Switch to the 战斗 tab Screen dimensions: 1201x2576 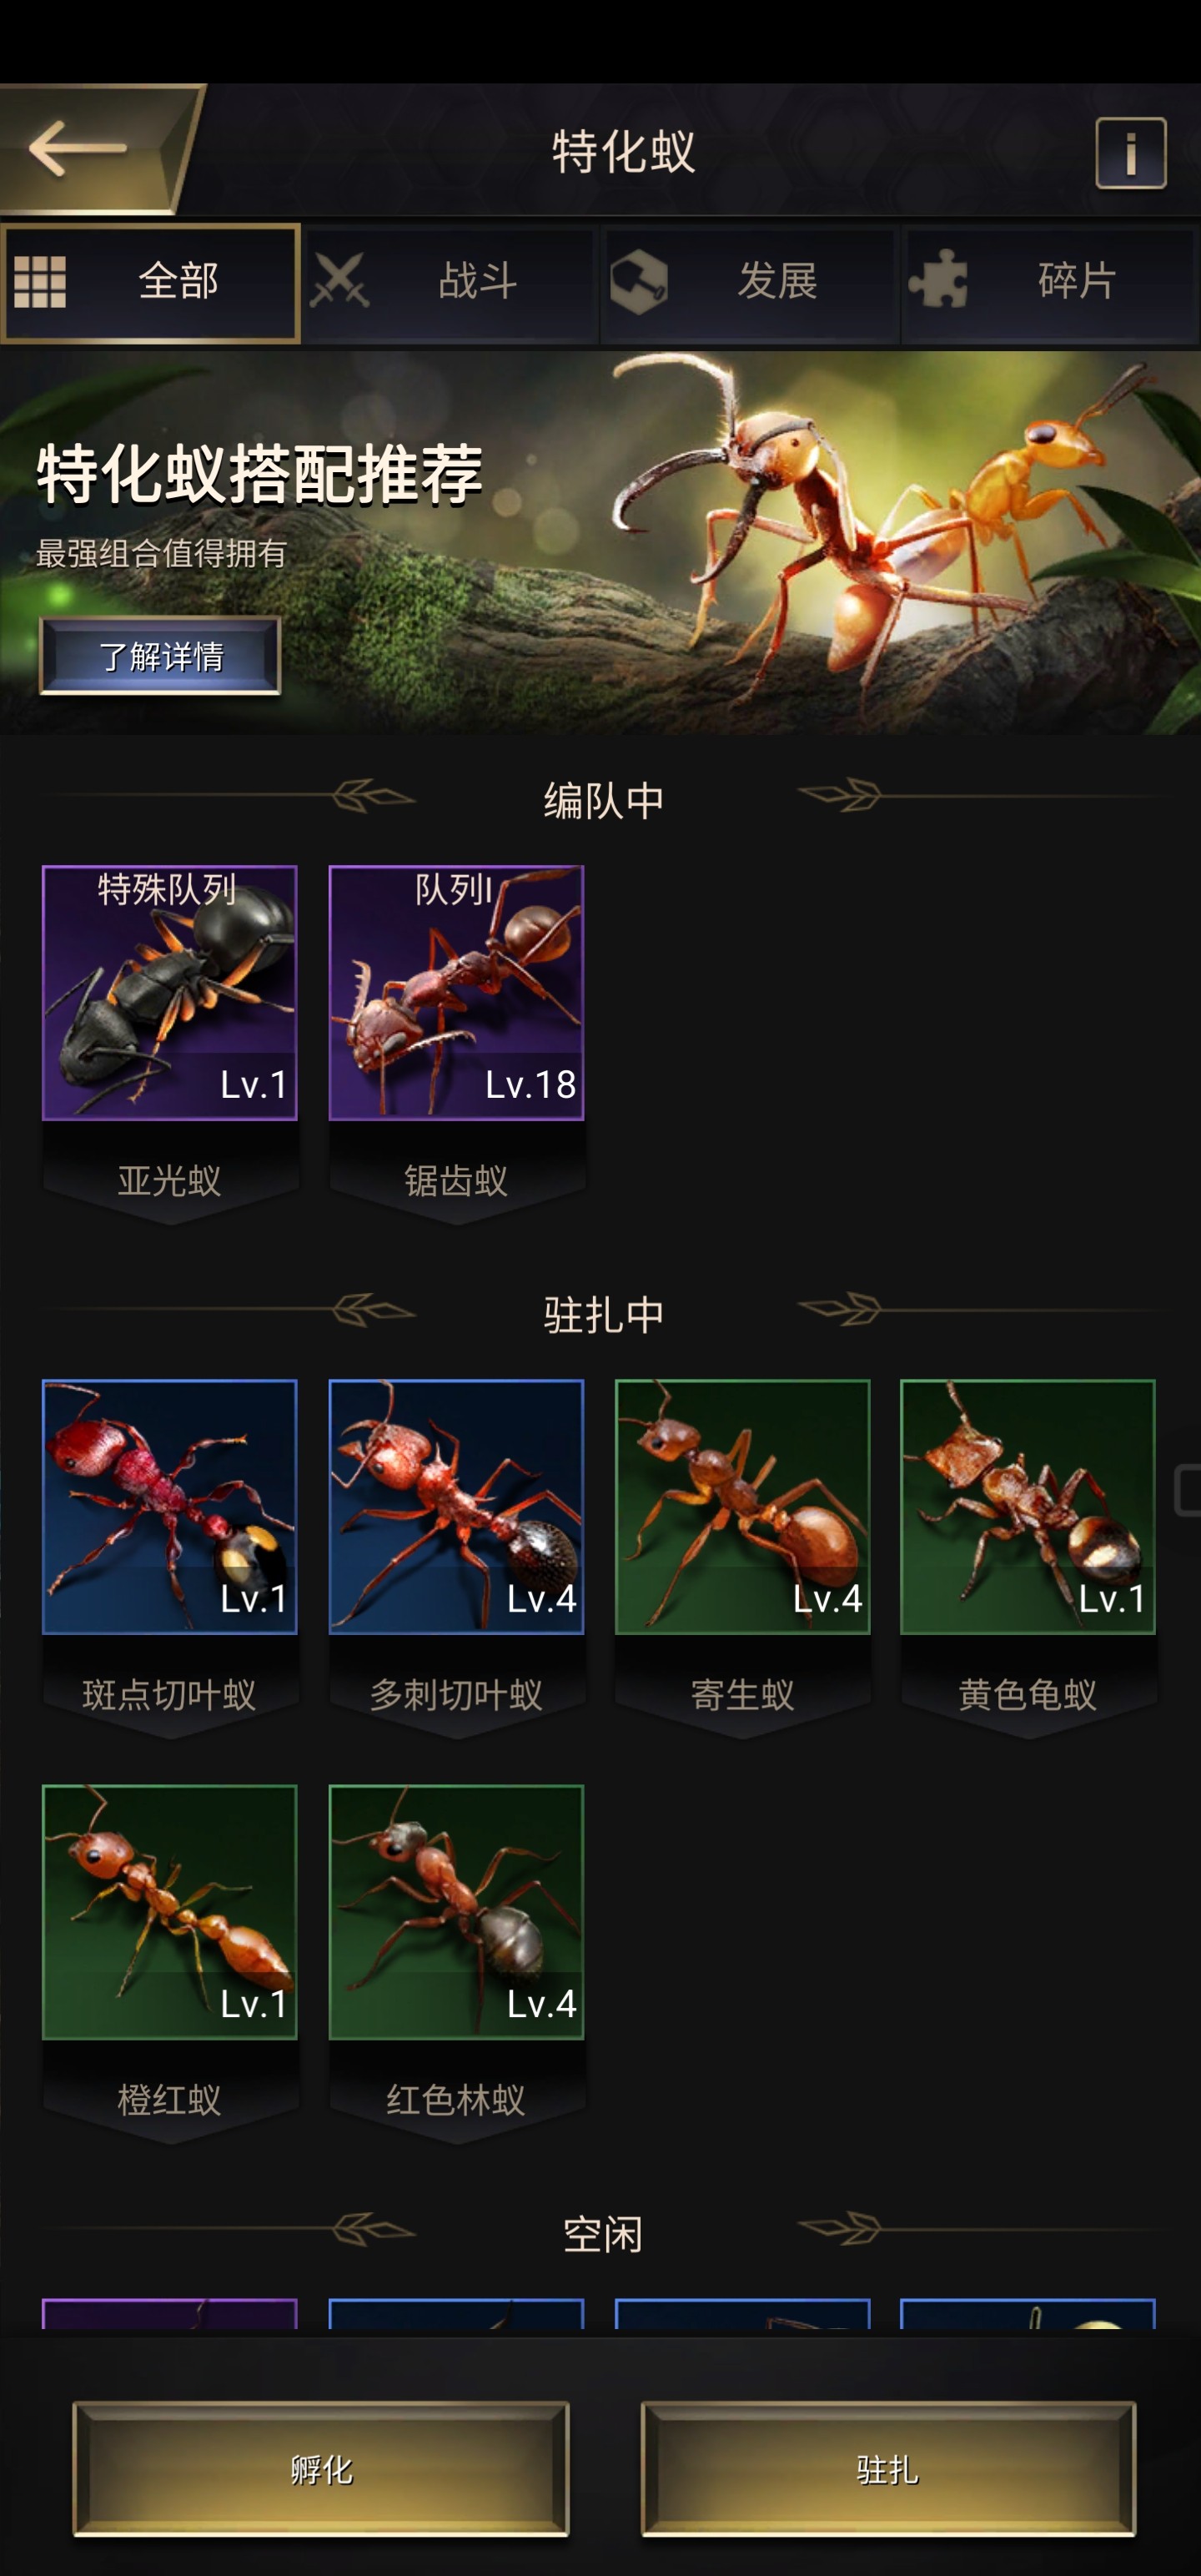450,284
